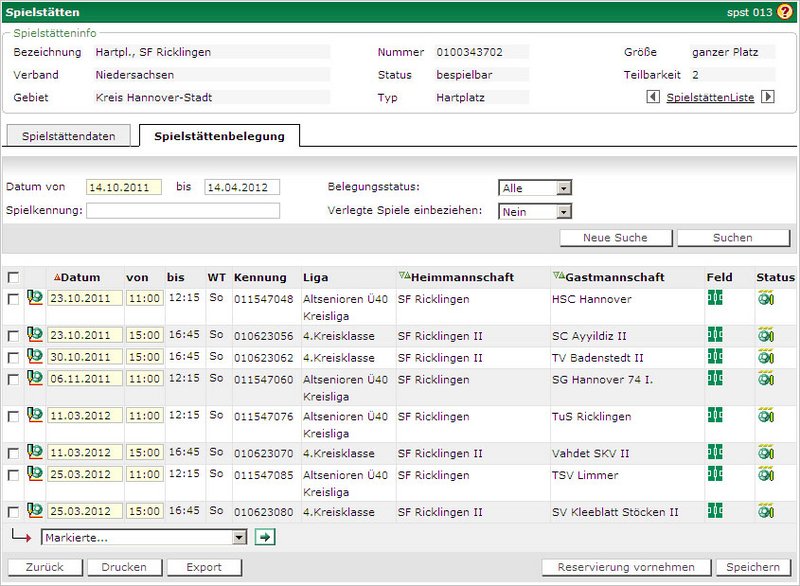This screenshot has height=586, width=800.
Task: Click green arrow to execute Markierte action
Action: [265, 537]
